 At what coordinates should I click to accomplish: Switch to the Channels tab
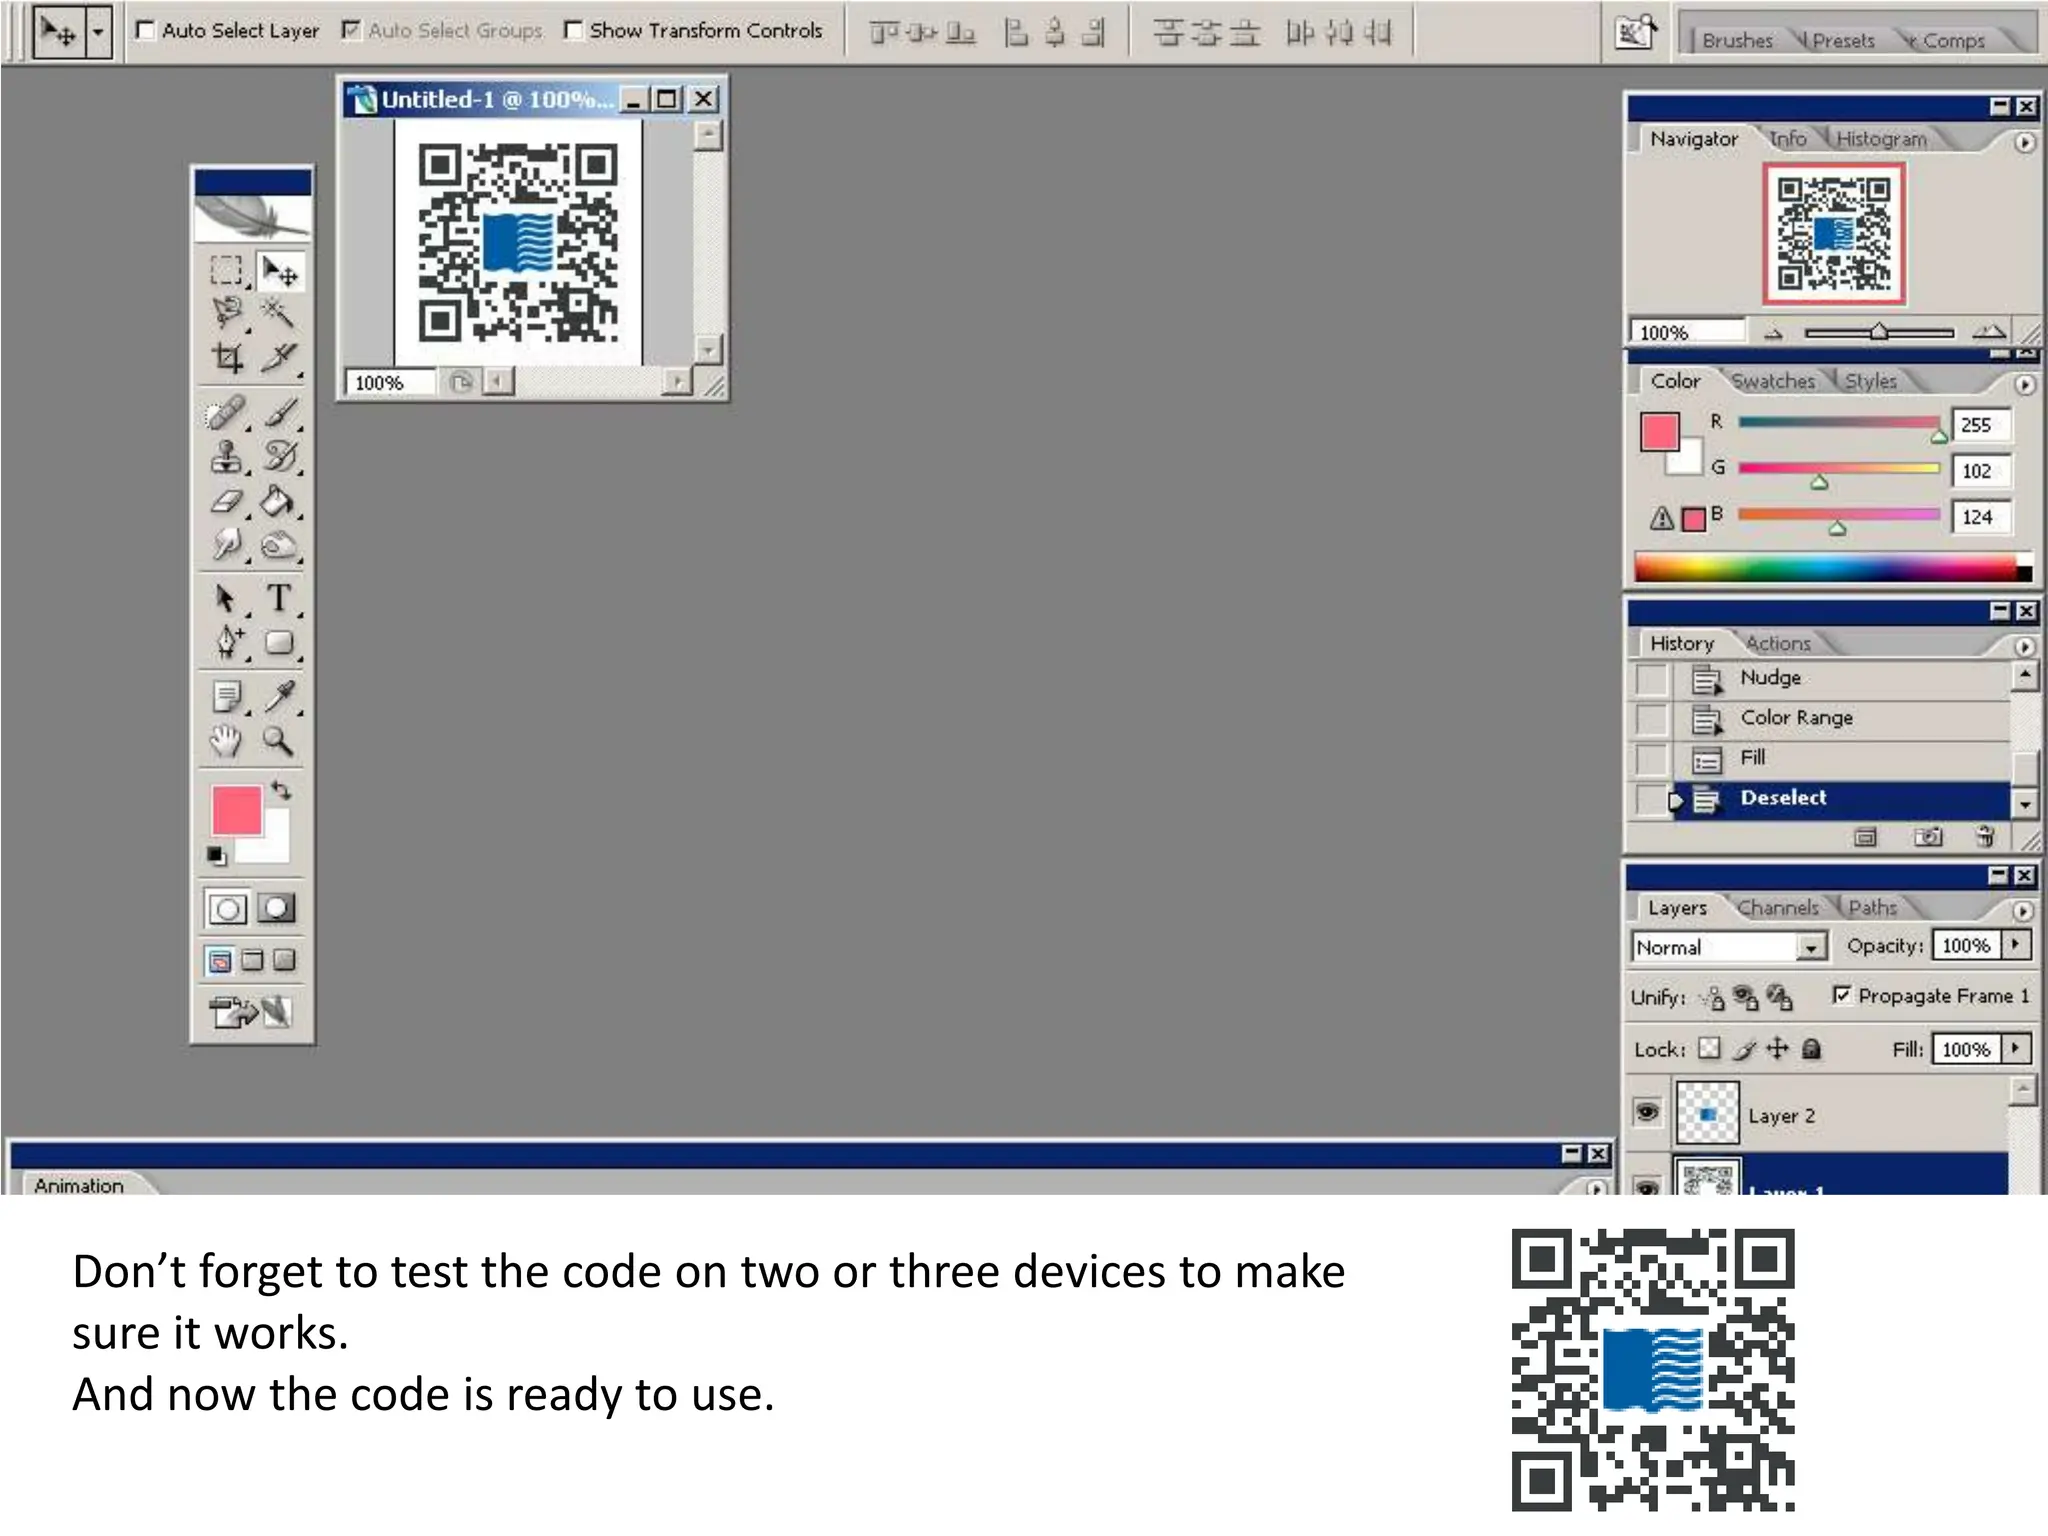(x=1778, y=907)
